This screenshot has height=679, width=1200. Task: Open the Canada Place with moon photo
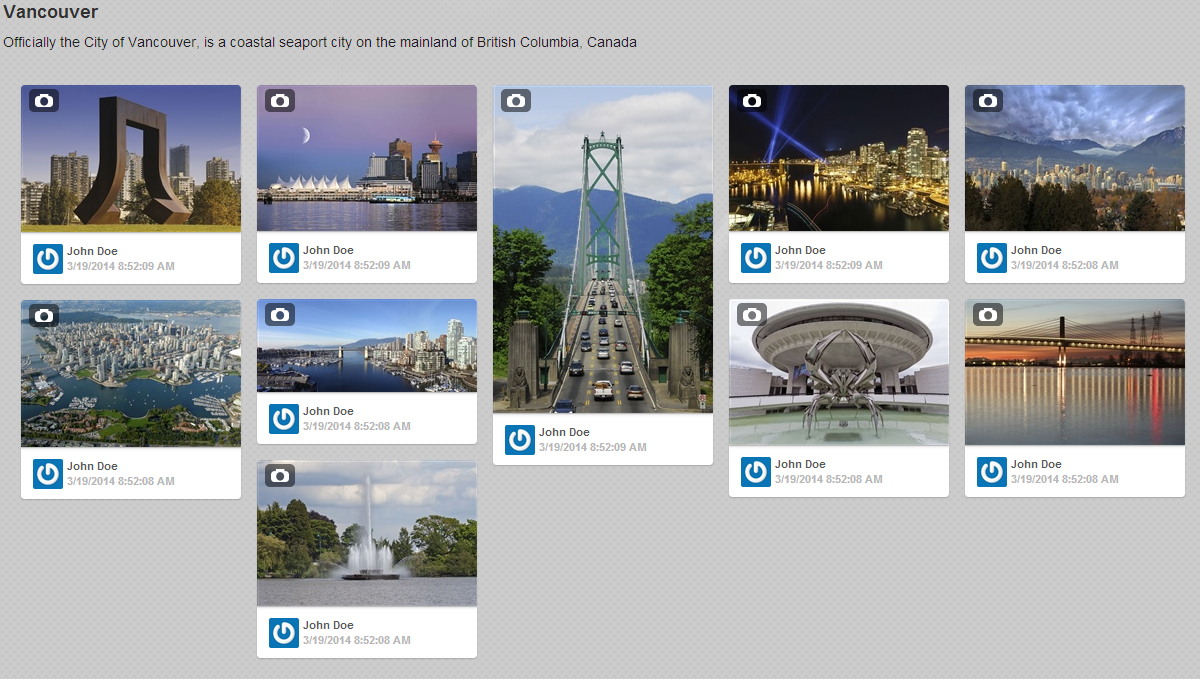(x=367, y=158)
